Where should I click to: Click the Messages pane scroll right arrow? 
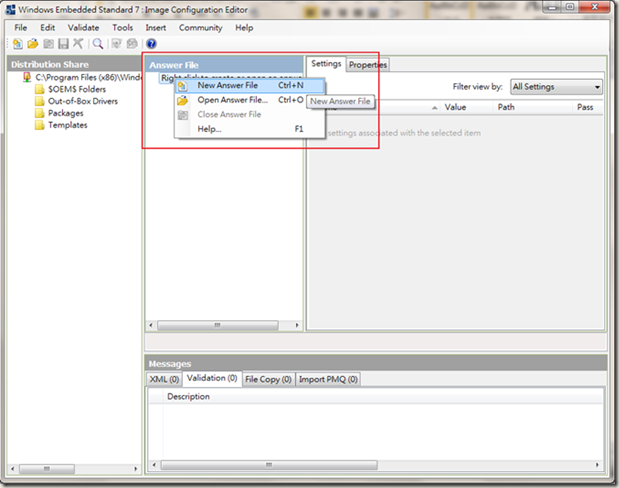(597, 465)
